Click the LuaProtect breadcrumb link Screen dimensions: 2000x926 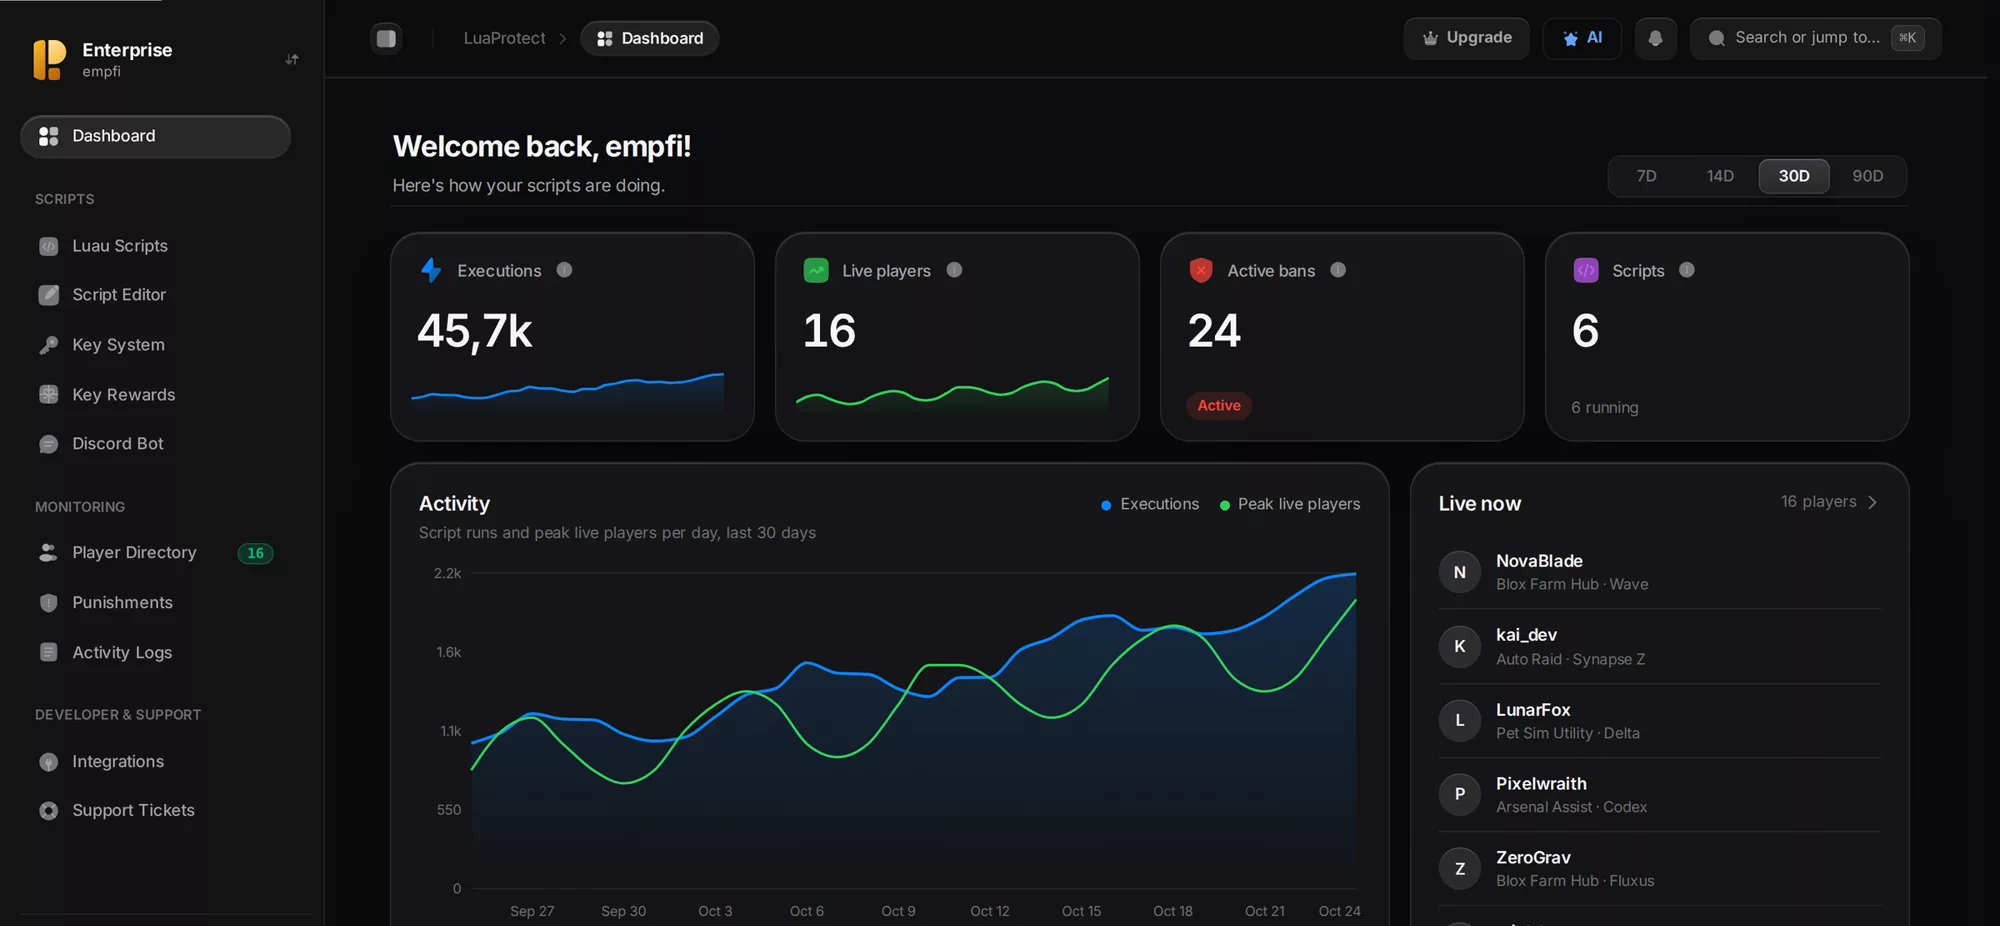coord(504,38)
